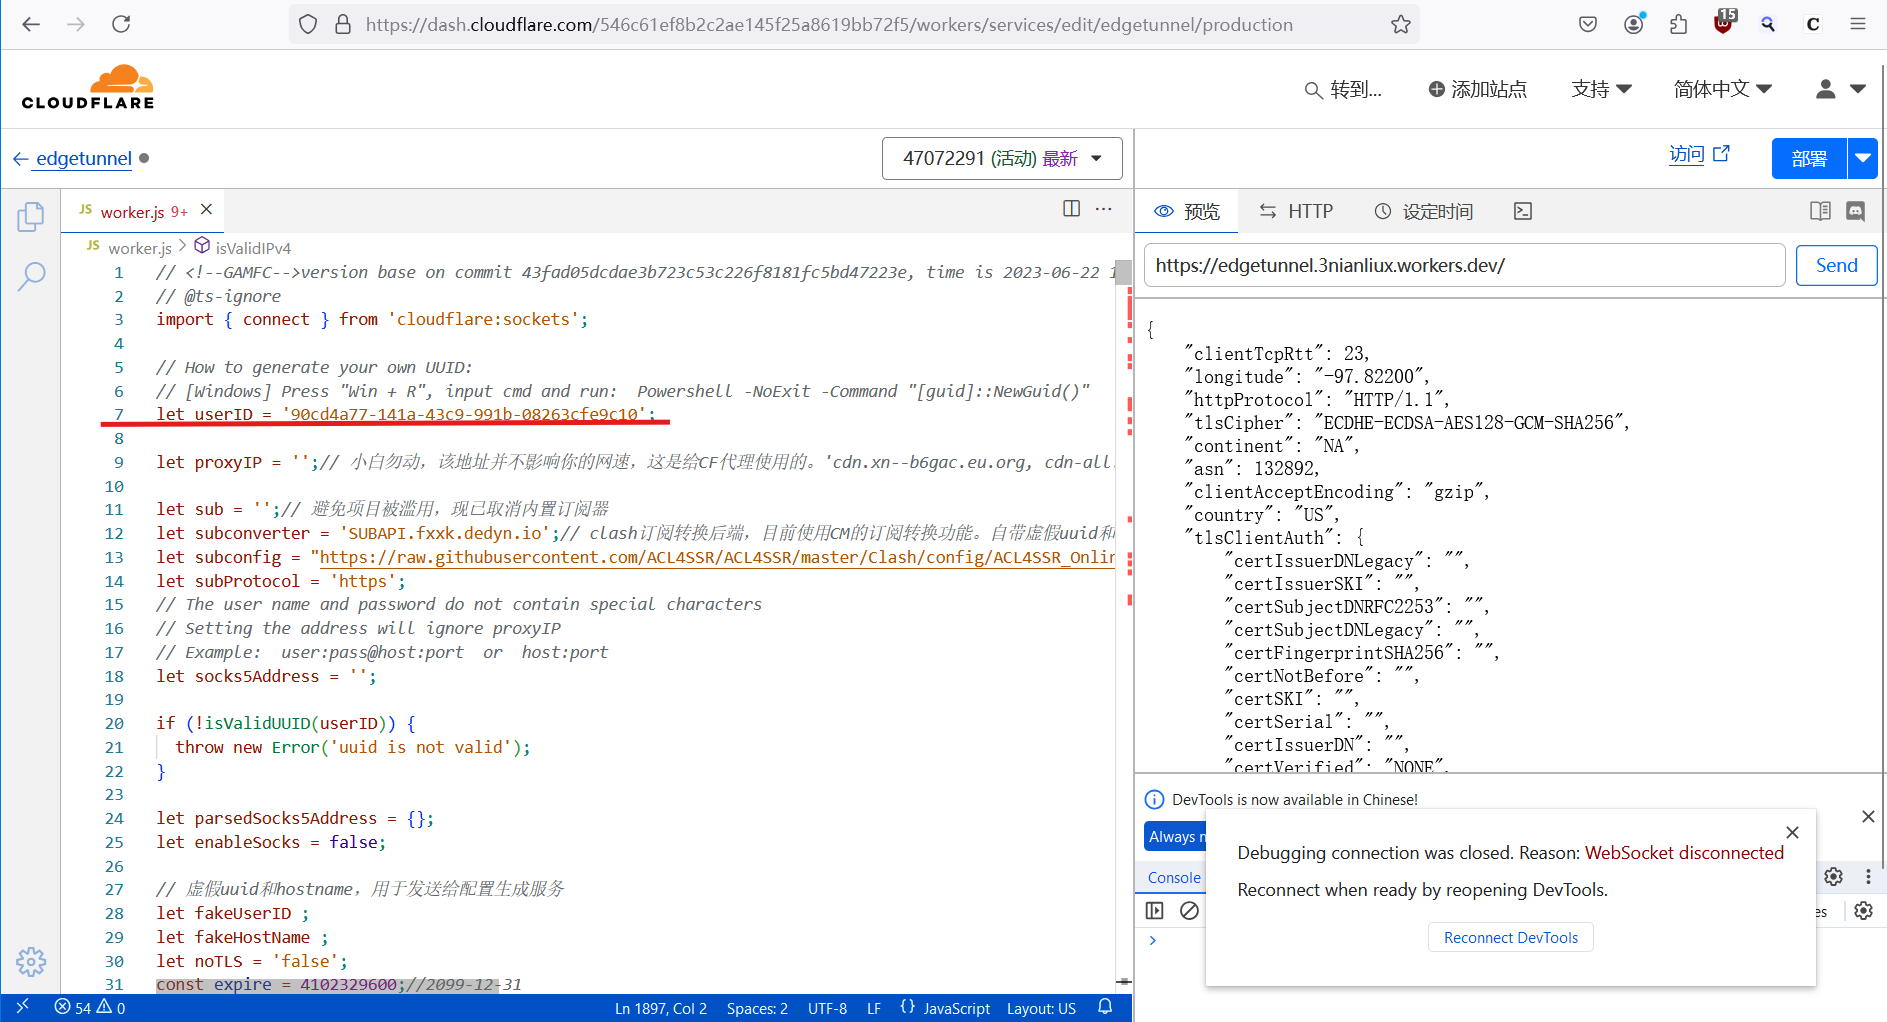Image resolution: width=1887 pixels, height=1022 pixels.
Task: Open the 简体中文 language dropdown
Action: click(1722, 89)
